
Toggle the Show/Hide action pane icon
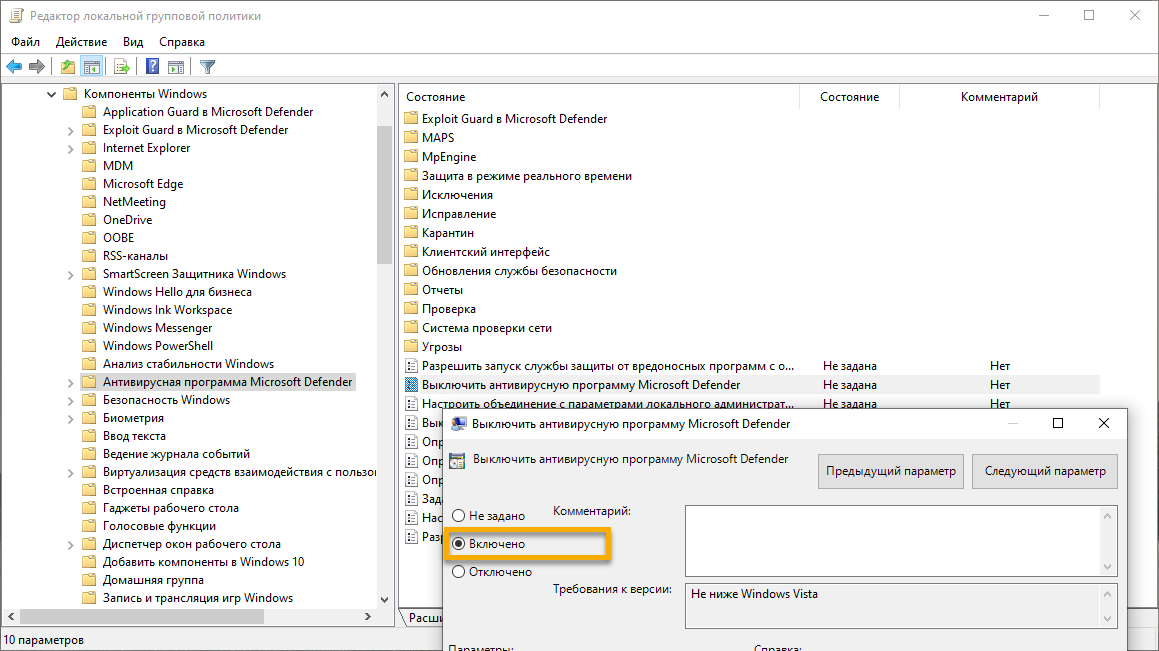point(176,66)
